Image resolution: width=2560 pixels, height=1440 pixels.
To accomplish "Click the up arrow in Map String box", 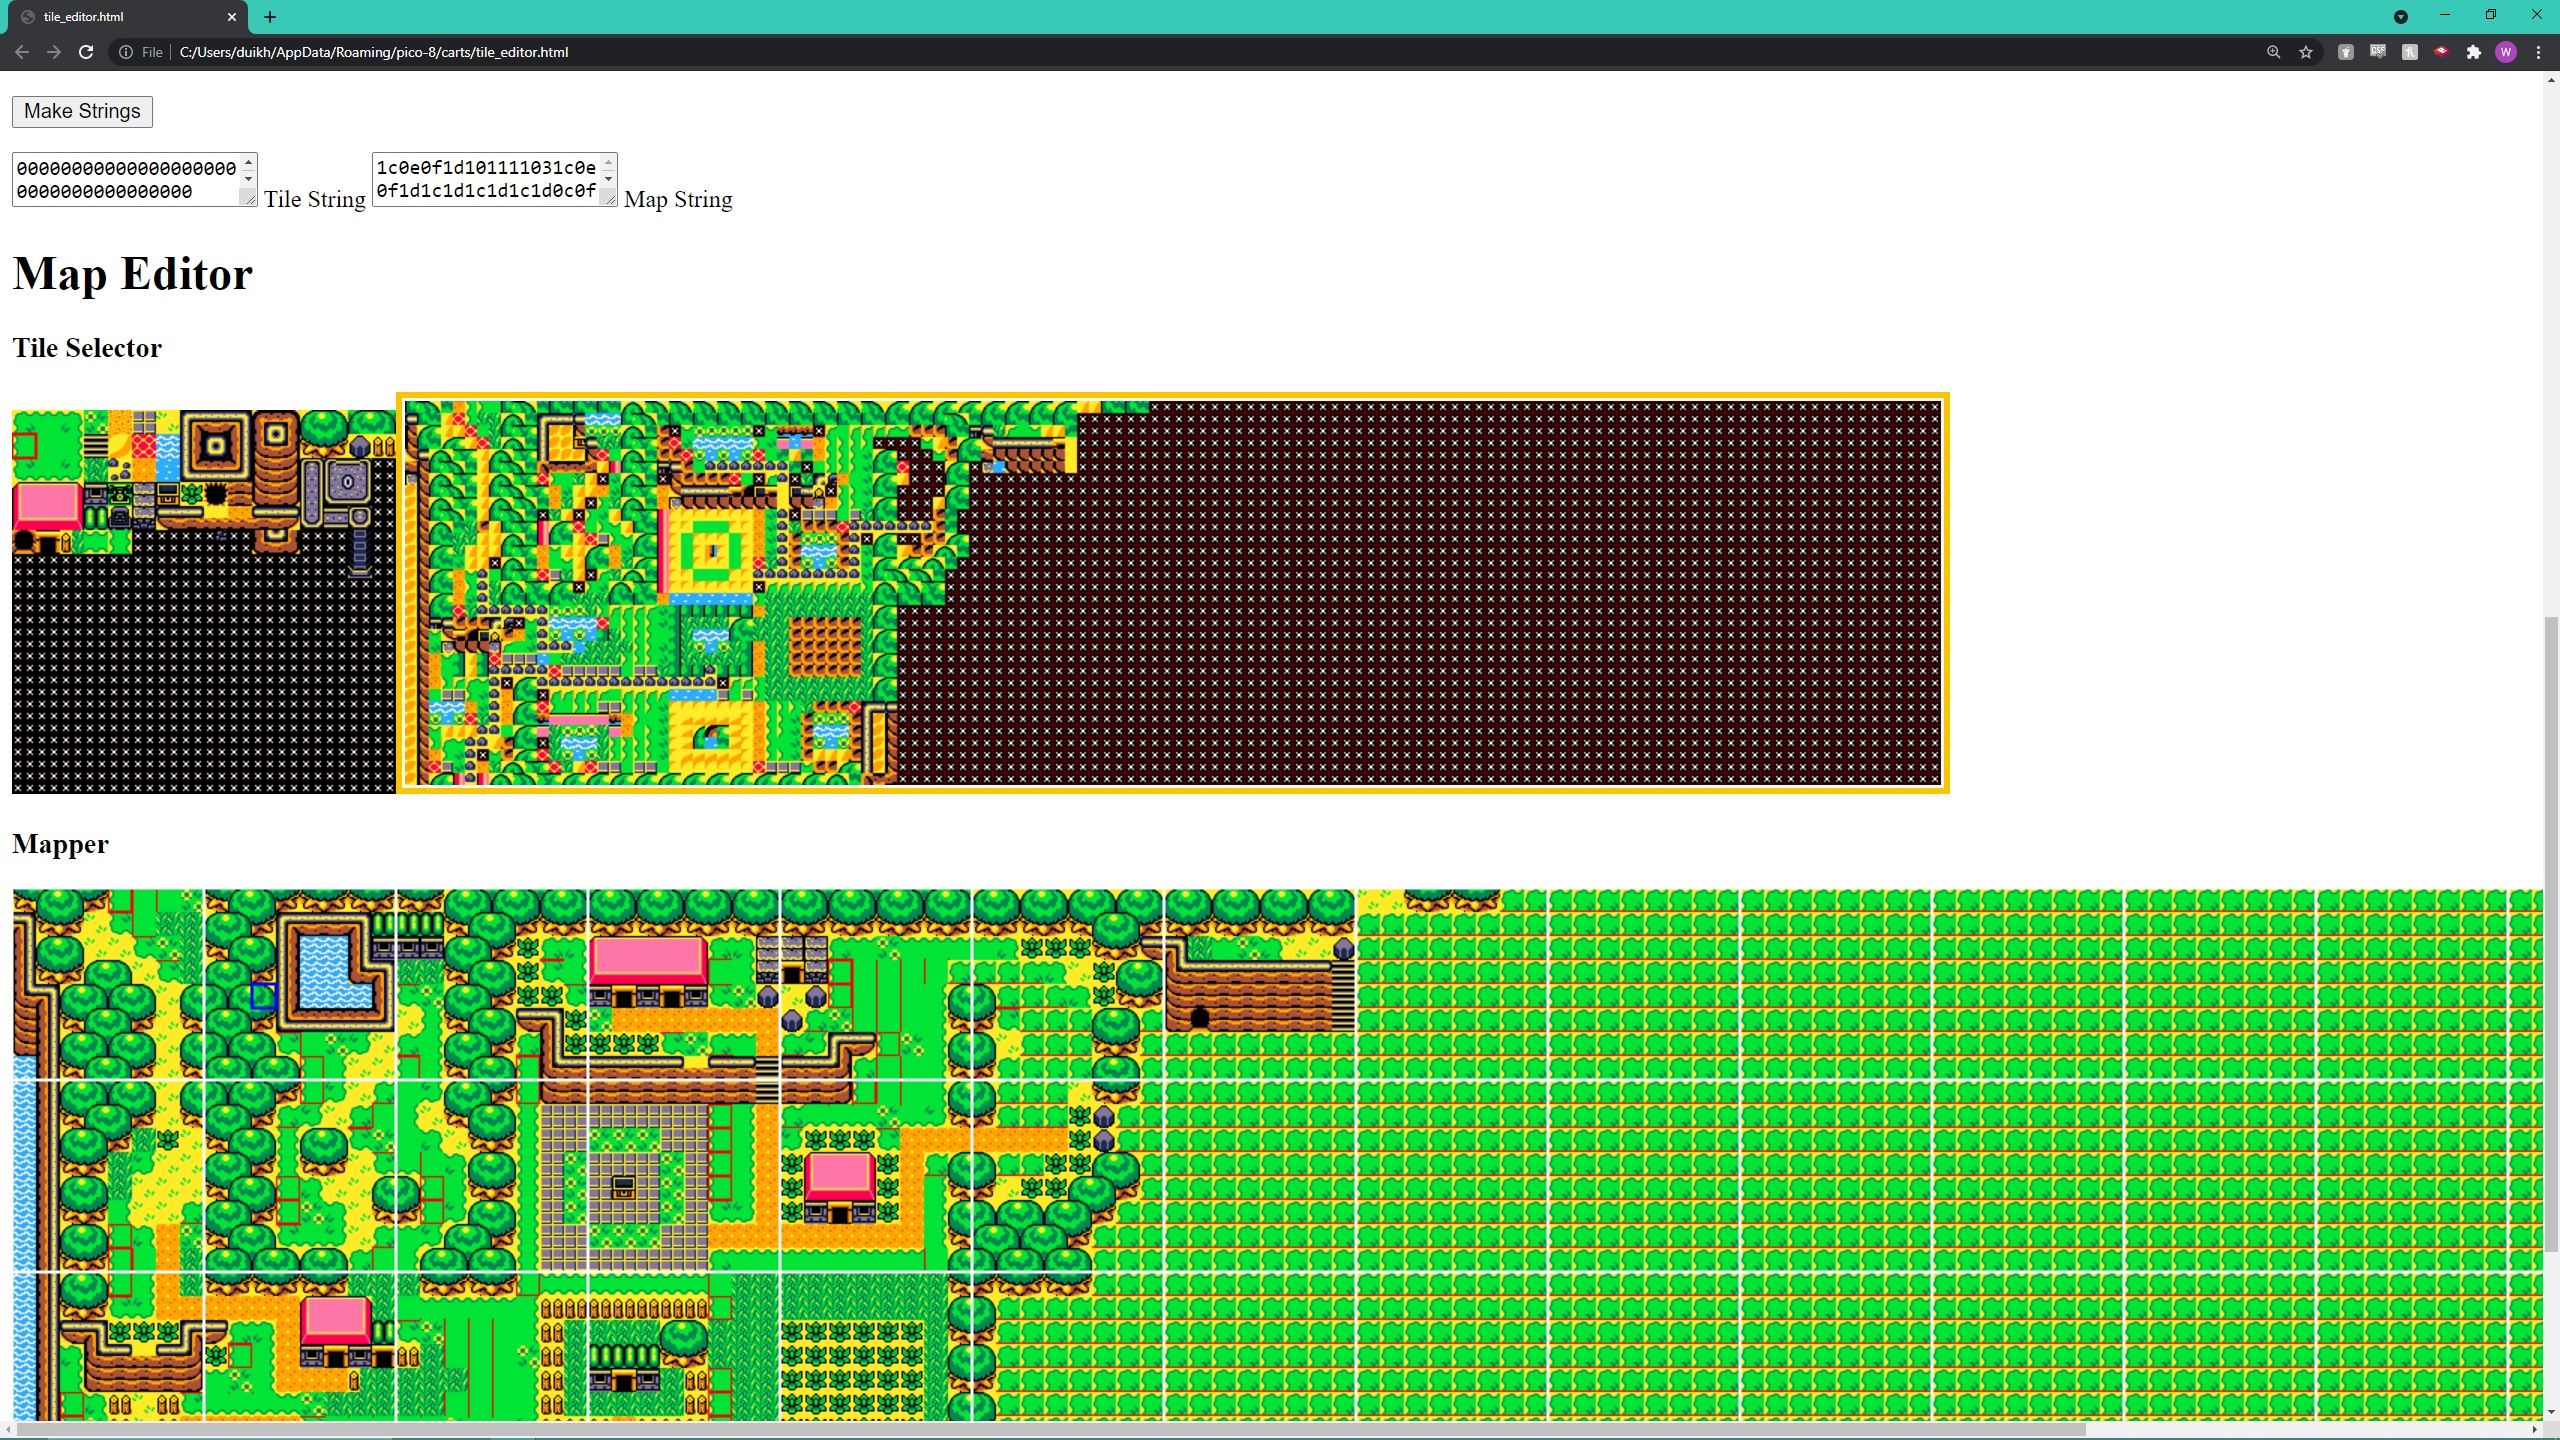I will click(x=608, y=163).
